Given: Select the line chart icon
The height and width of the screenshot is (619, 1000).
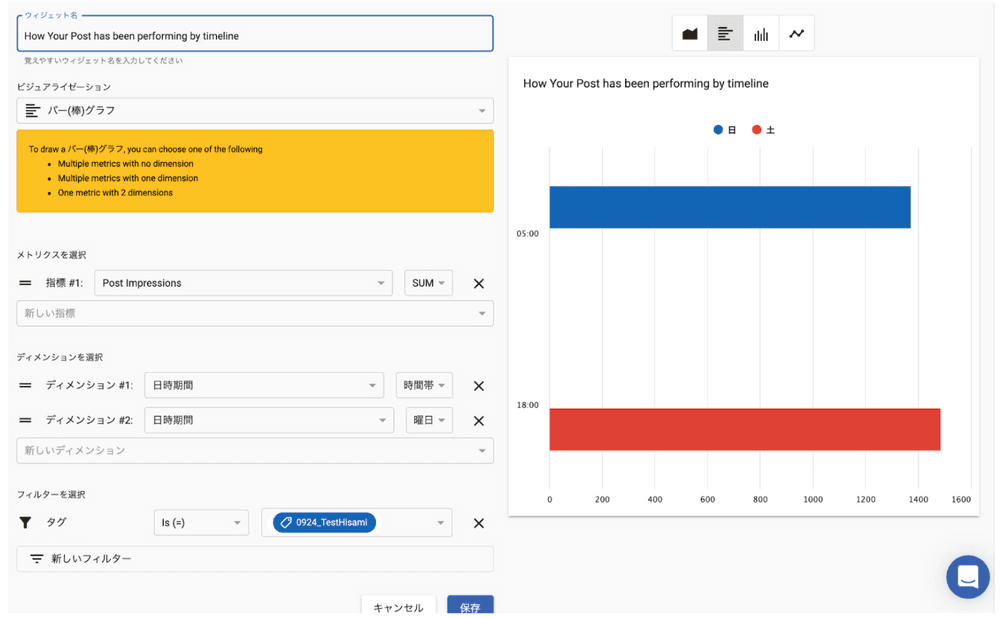Looking at the screenshot, I should click(x=796, y=34).
